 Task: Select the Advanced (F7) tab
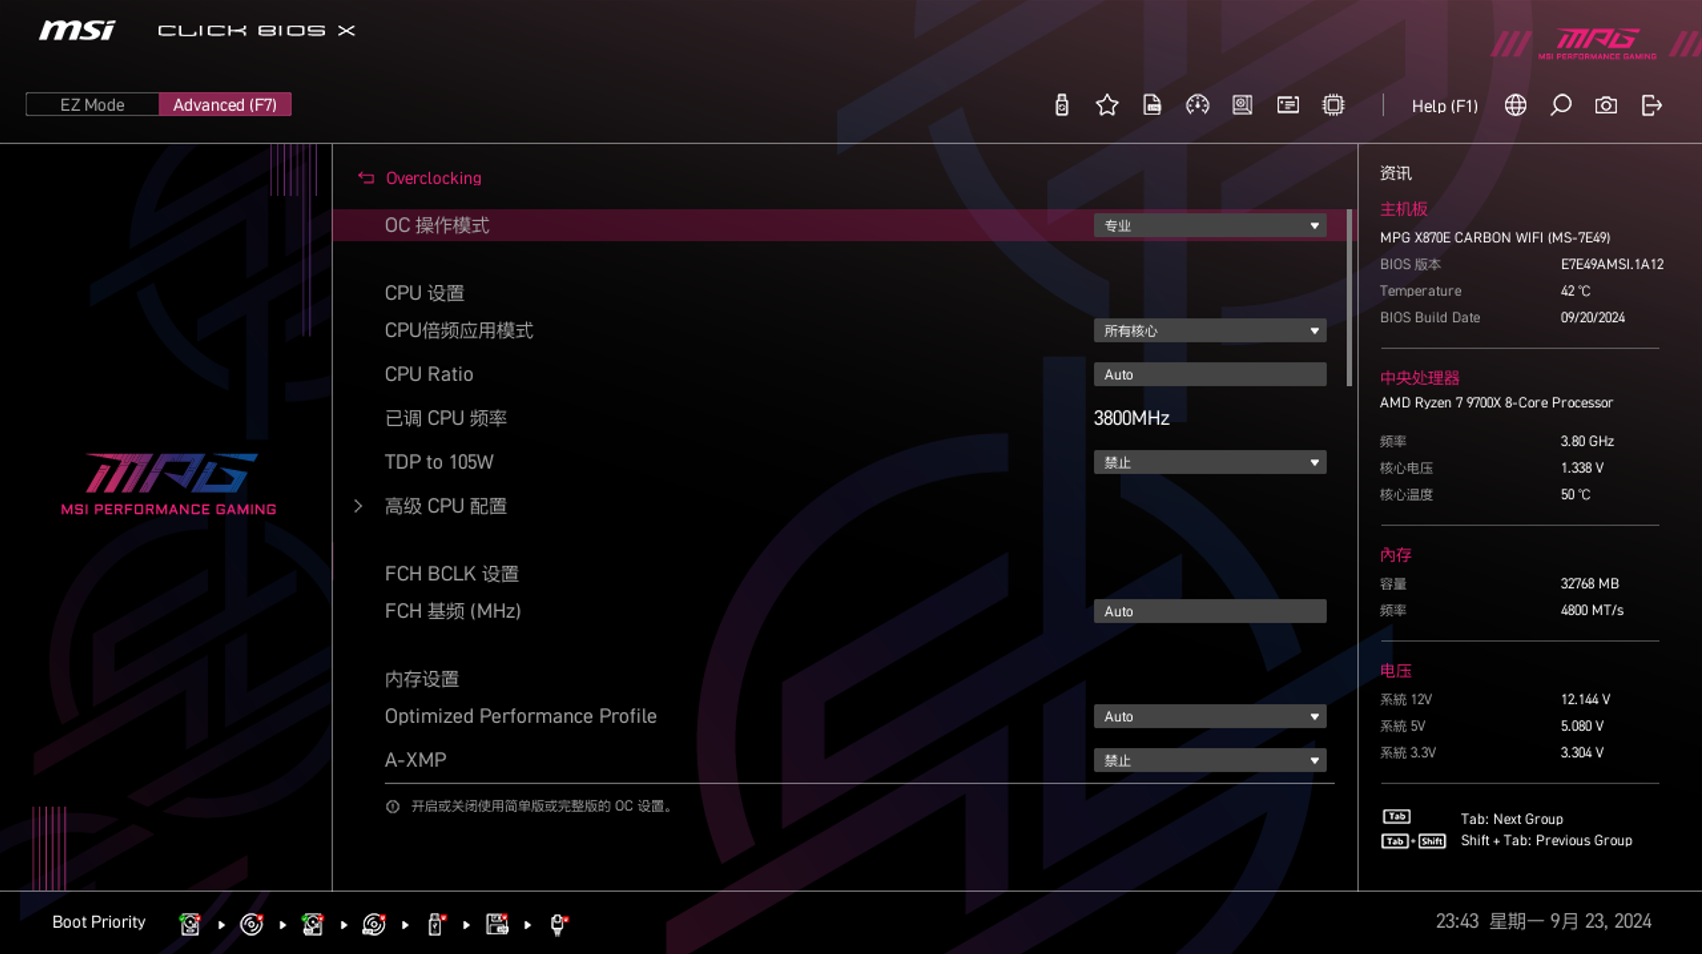[225, 105]
